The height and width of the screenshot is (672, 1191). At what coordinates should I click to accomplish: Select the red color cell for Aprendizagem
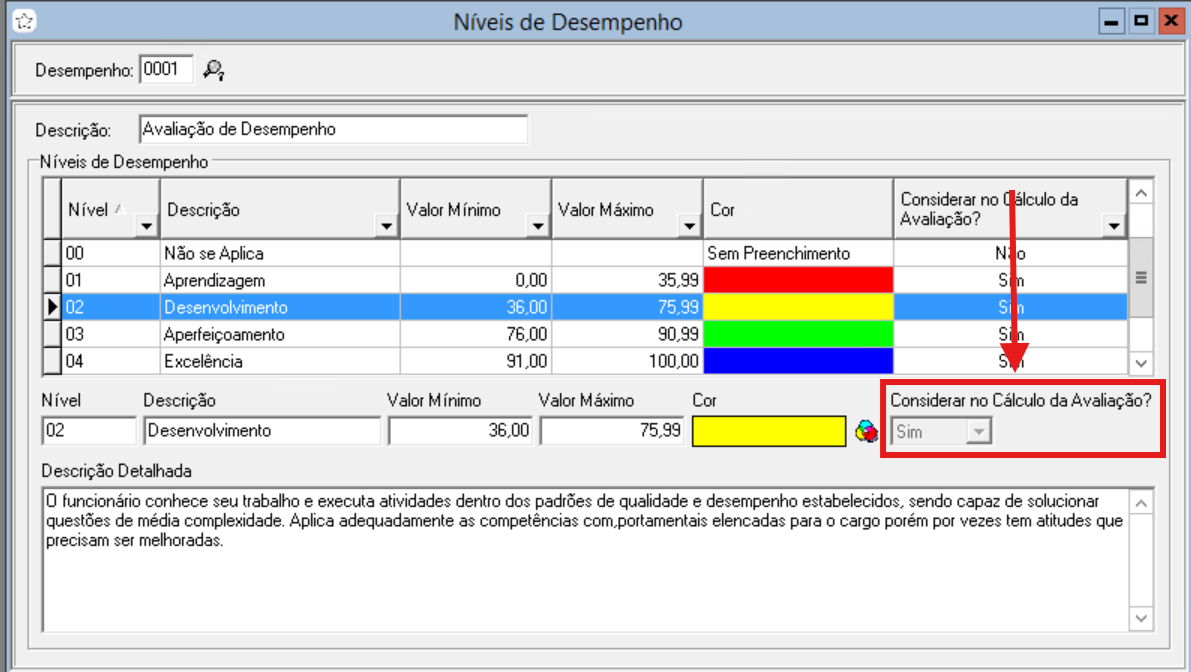798,281
